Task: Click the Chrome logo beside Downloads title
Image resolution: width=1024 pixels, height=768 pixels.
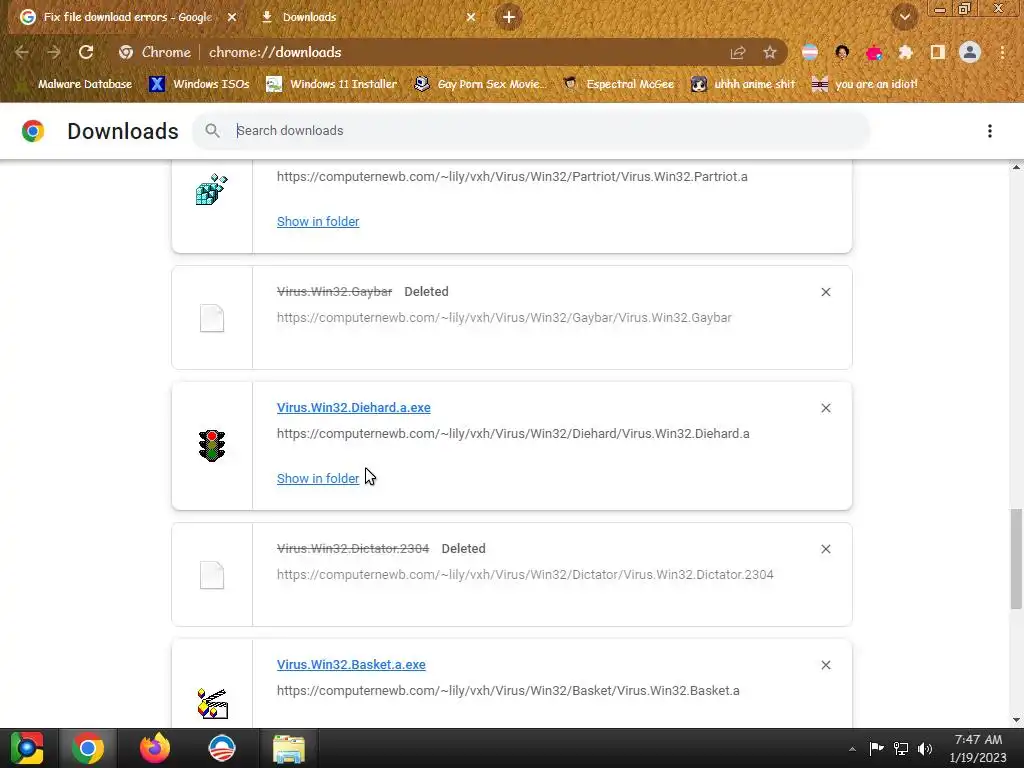Action: coord(33,131)
